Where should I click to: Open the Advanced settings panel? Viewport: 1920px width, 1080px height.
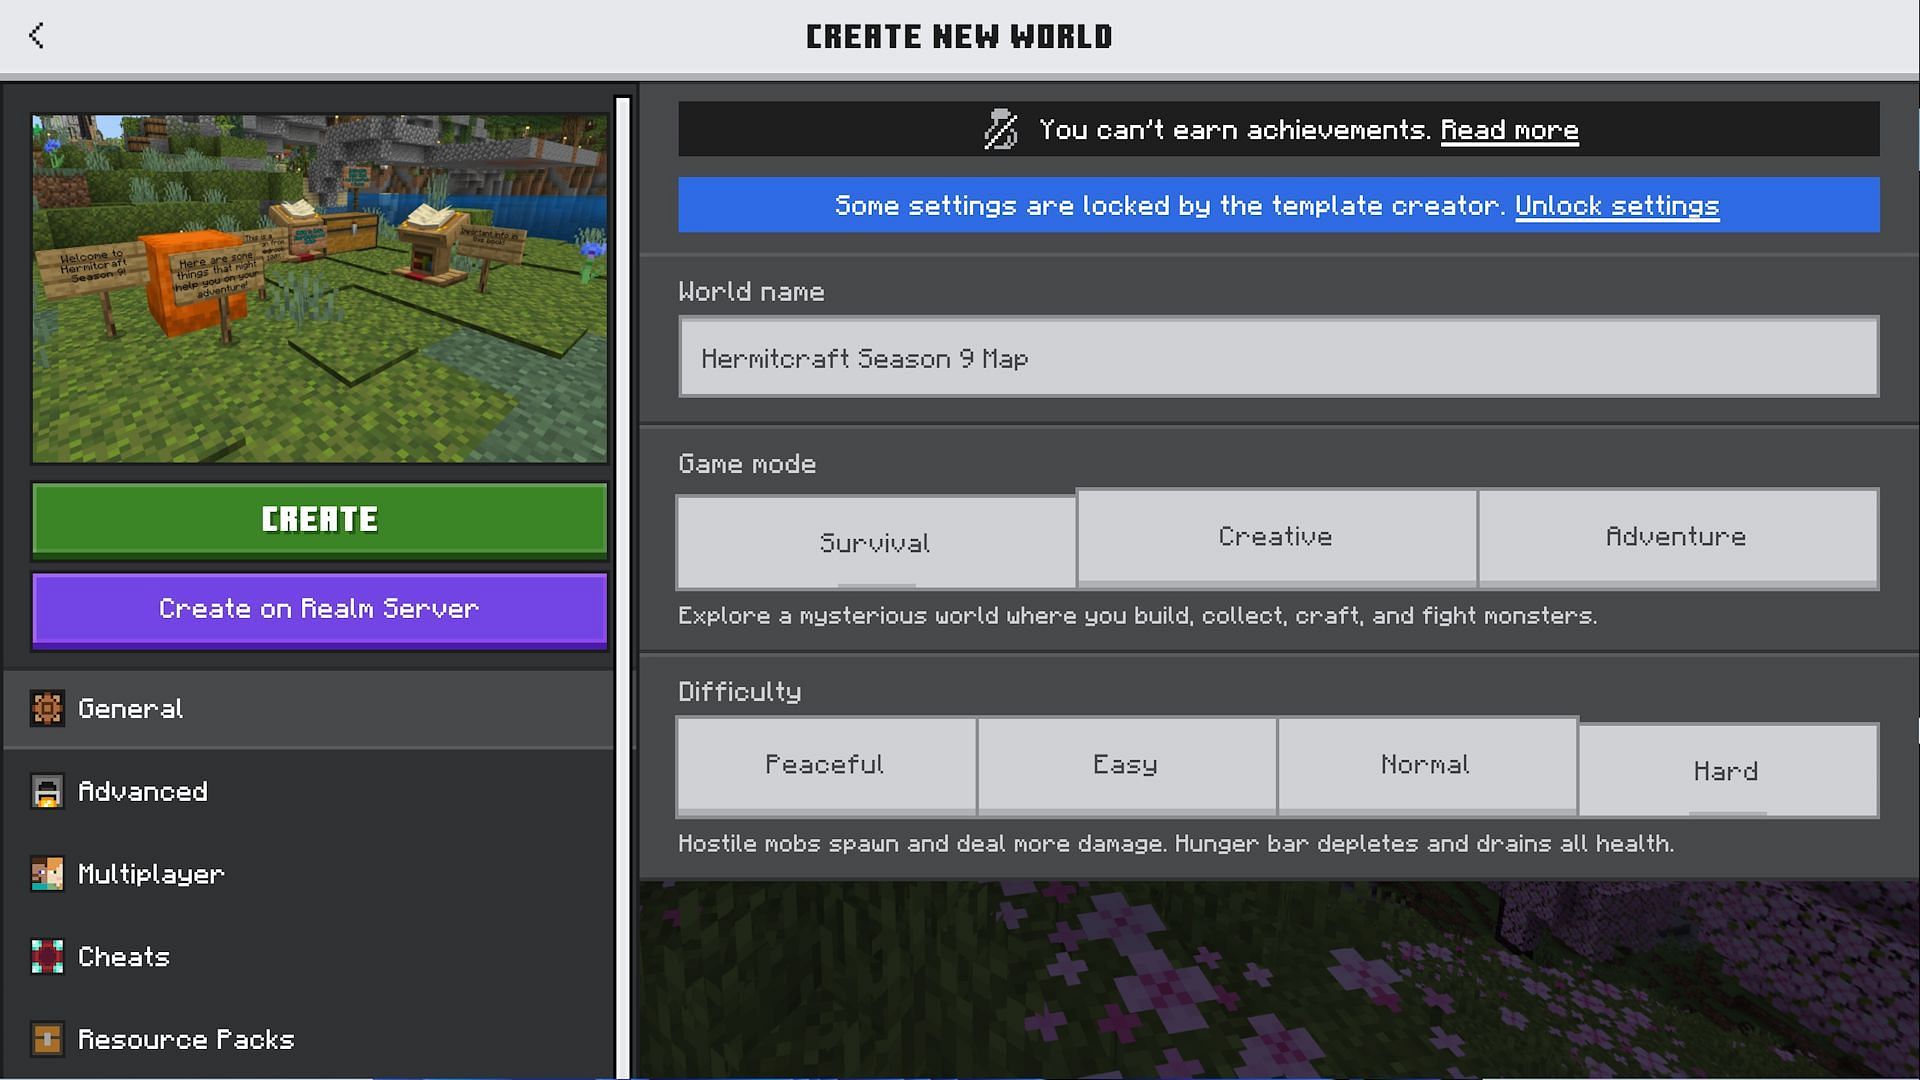(142, 790)
